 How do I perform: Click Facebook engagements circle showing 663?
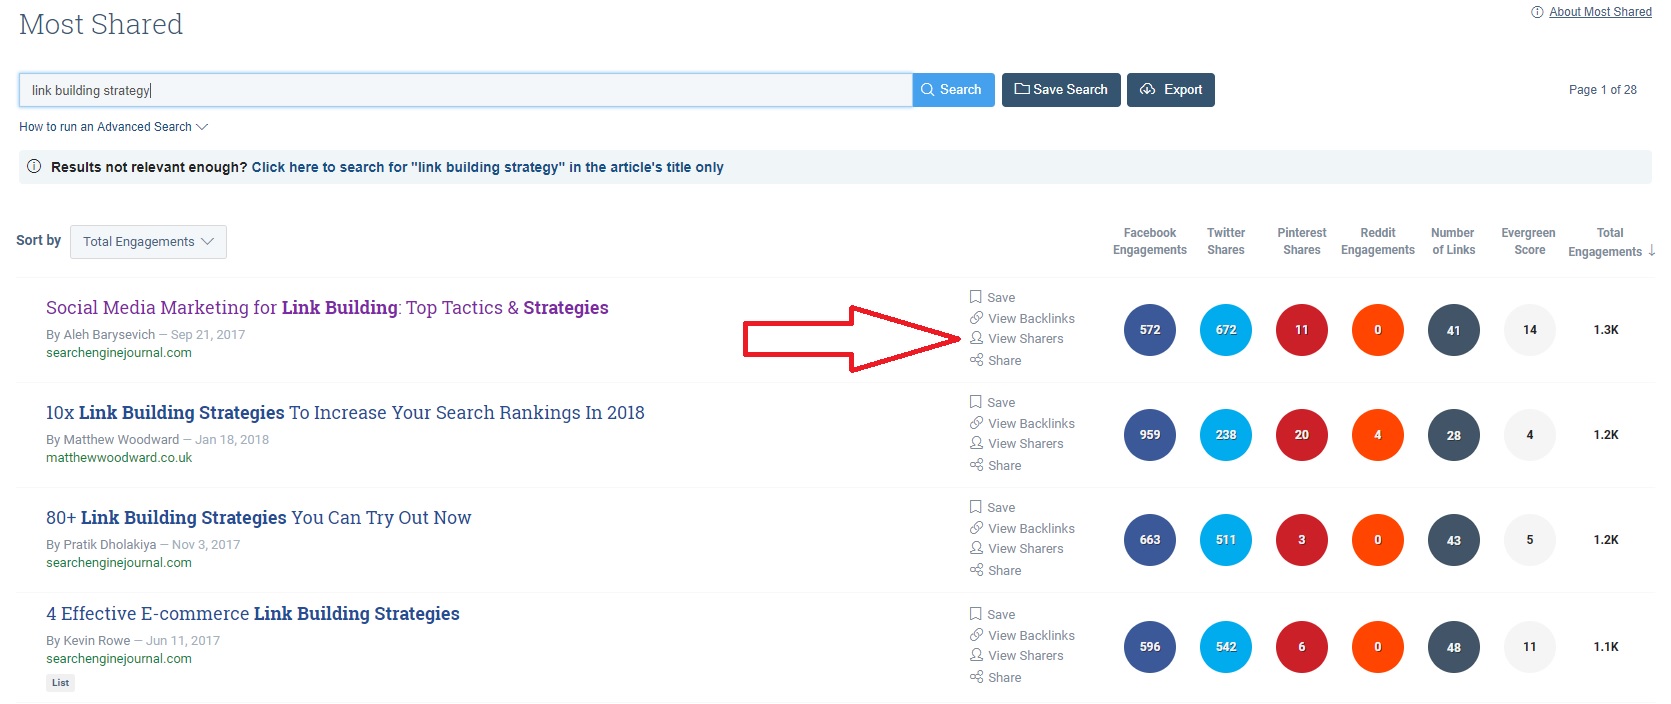tap(1150, 540)
